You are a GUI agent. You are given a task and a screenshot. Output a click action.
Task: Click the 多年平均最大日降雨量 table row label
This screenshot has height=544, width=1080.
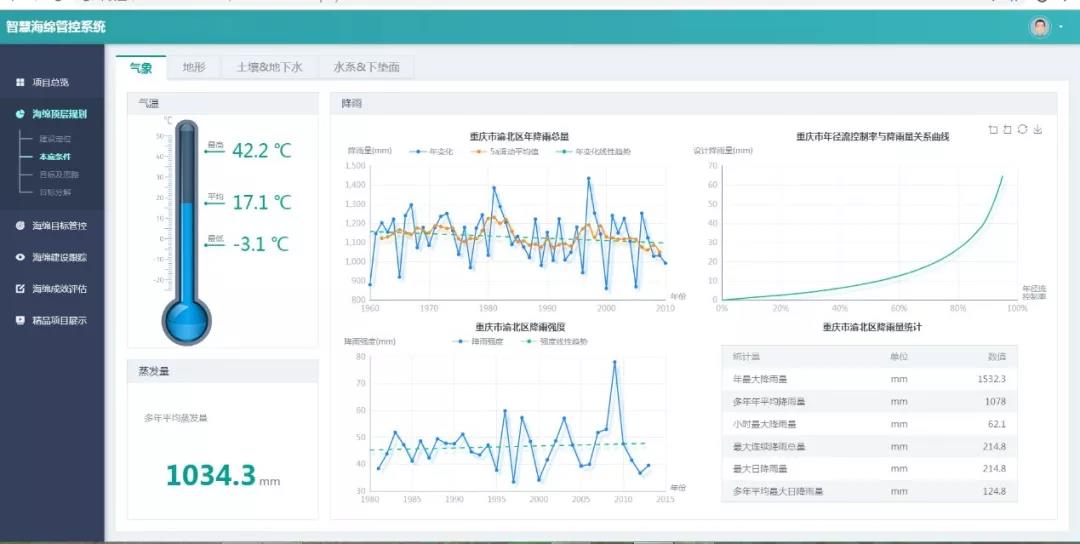click(778, 492)
